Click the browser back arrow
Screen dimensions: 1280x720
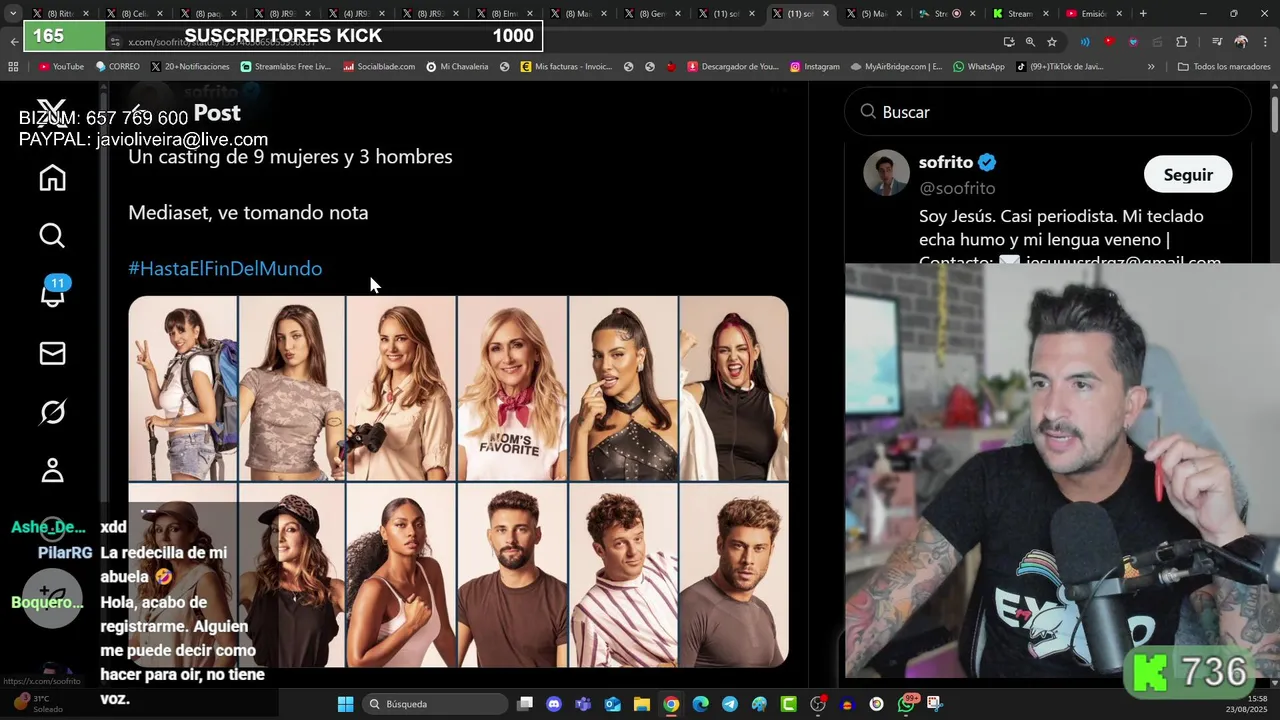tap(14, 42)
